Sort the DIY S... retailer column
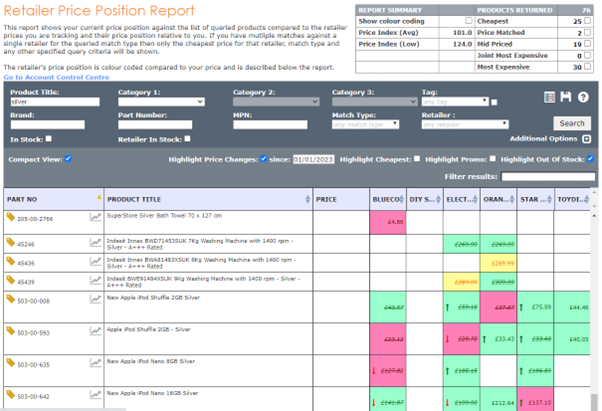The width and height of the screenshot is (602, 411). pyautogui.click(x=438, y=199)
